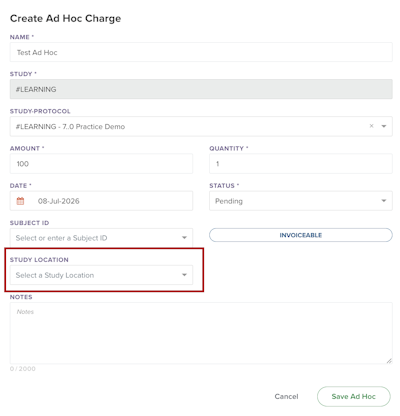Open the Status dropdown showing Pending
Image resolution: width=400 pixels, height=416 pixels.
click(x=301, y=201)
